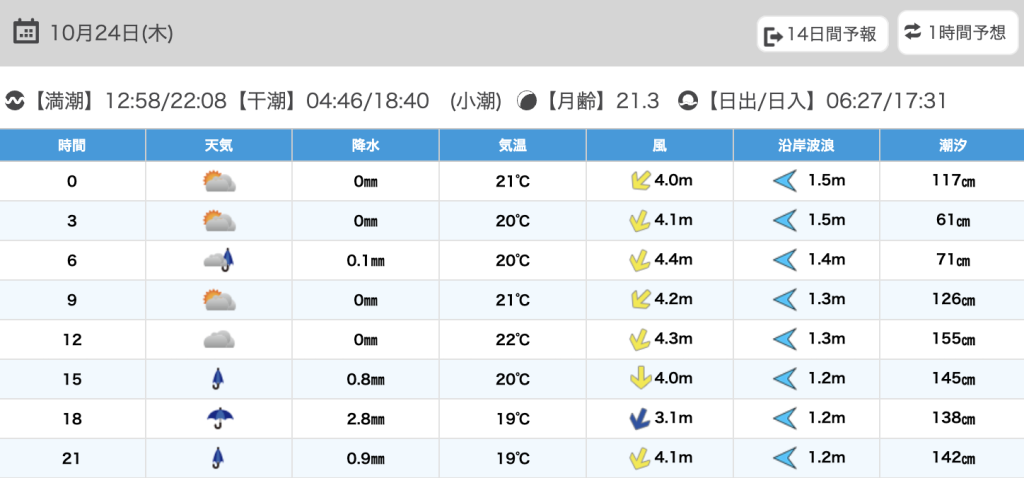Open the 14日間予報 forecast button
This screenshot has height=478, width=1024.
[821, 34]
